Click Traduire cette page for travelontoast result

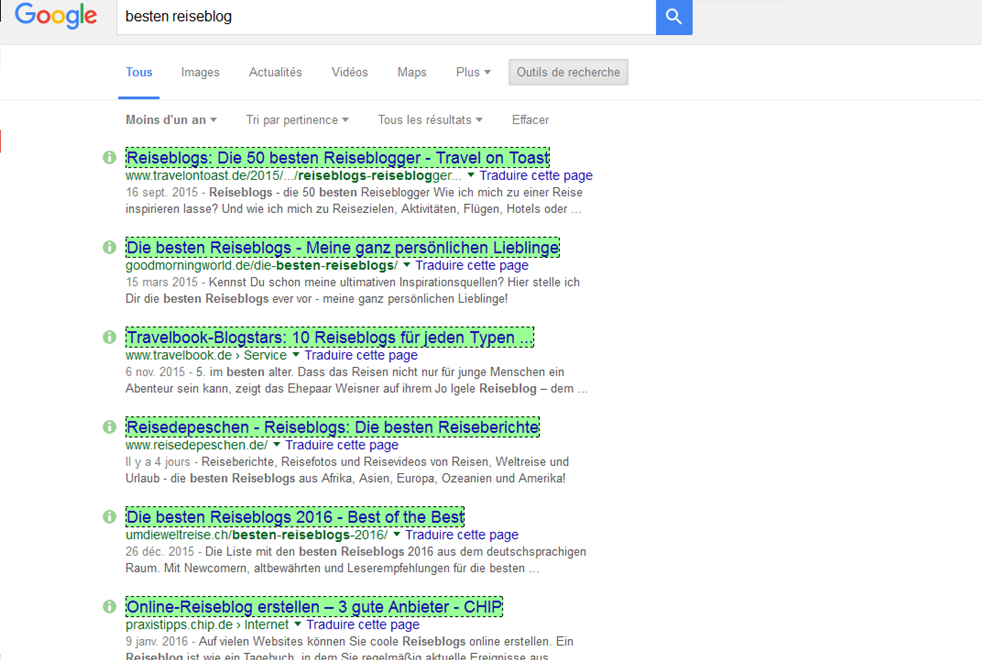536,175
